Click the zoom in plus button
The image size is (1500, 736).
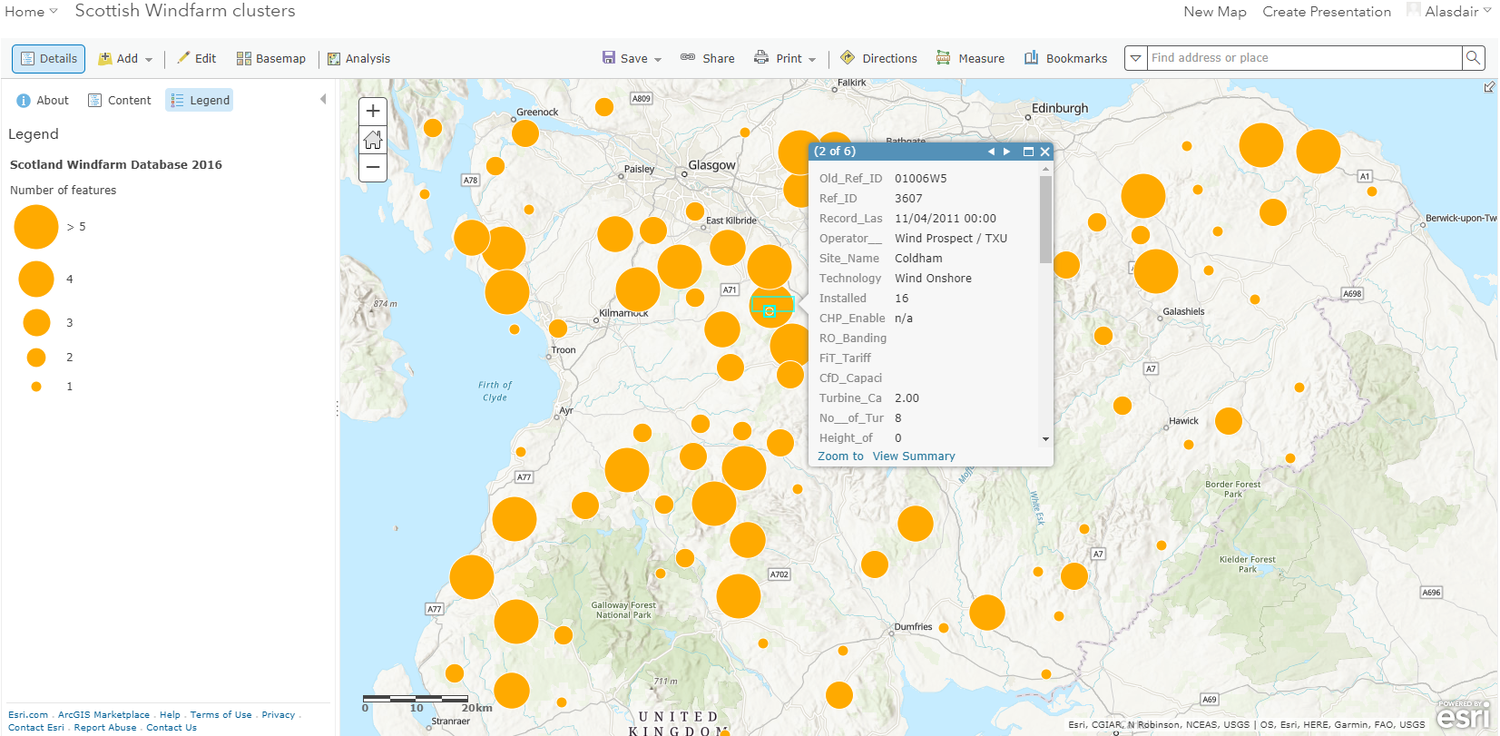[373, 111]
